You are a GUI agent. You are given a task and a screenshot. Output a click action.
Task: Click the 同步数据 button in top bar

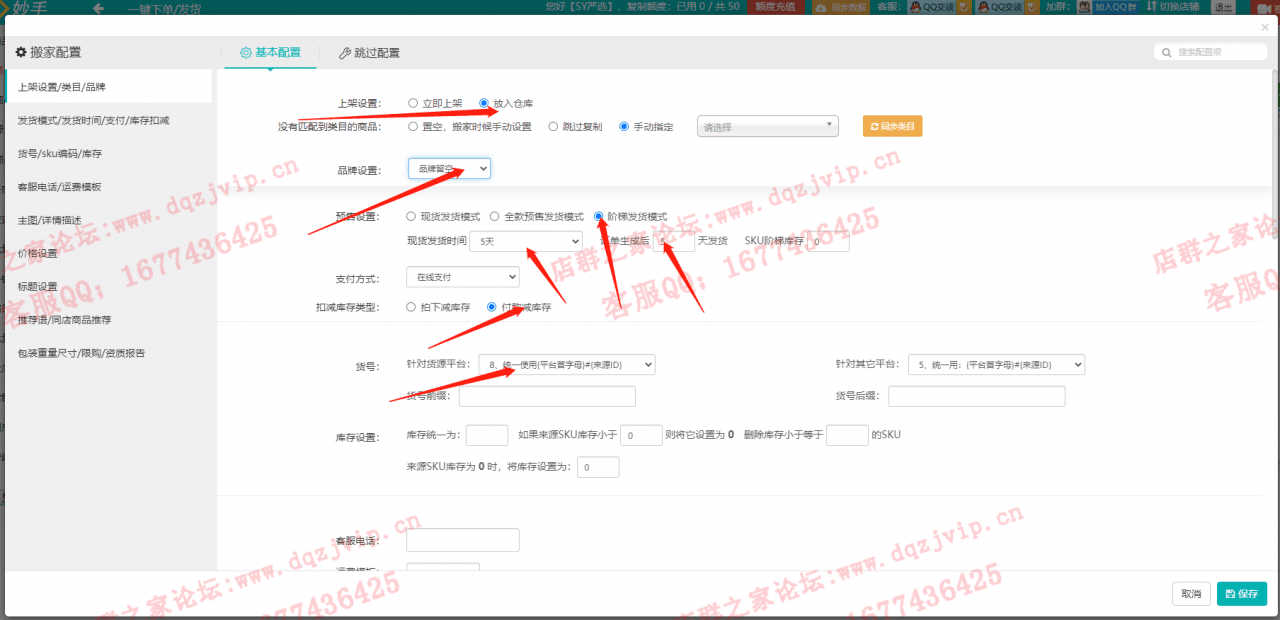click(x=842, y=7)
